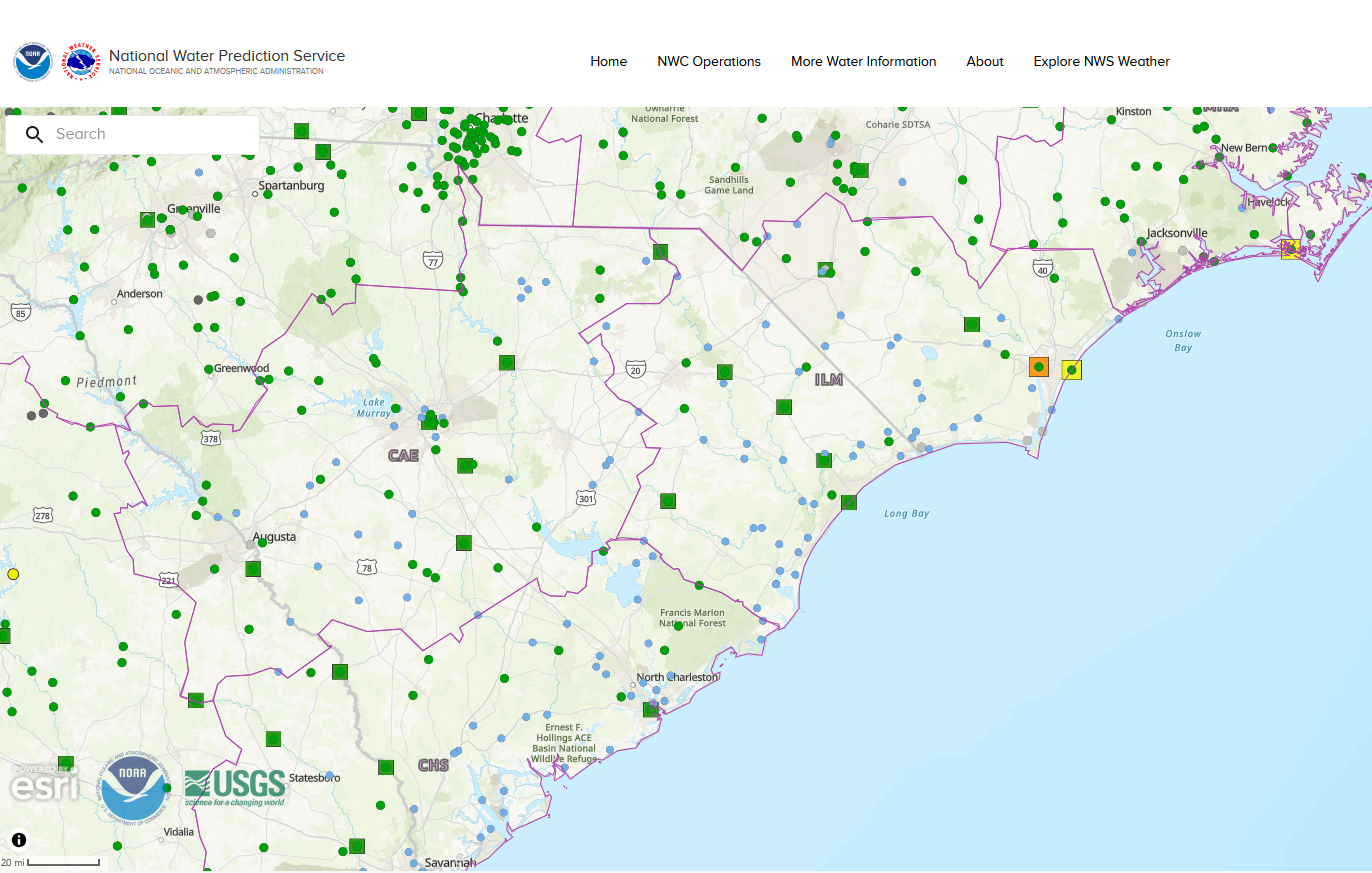Image resolution: width=1372 pixels, height=873 pixels.
Task: Click the US 301 highway shield
Action: point(586,497)
